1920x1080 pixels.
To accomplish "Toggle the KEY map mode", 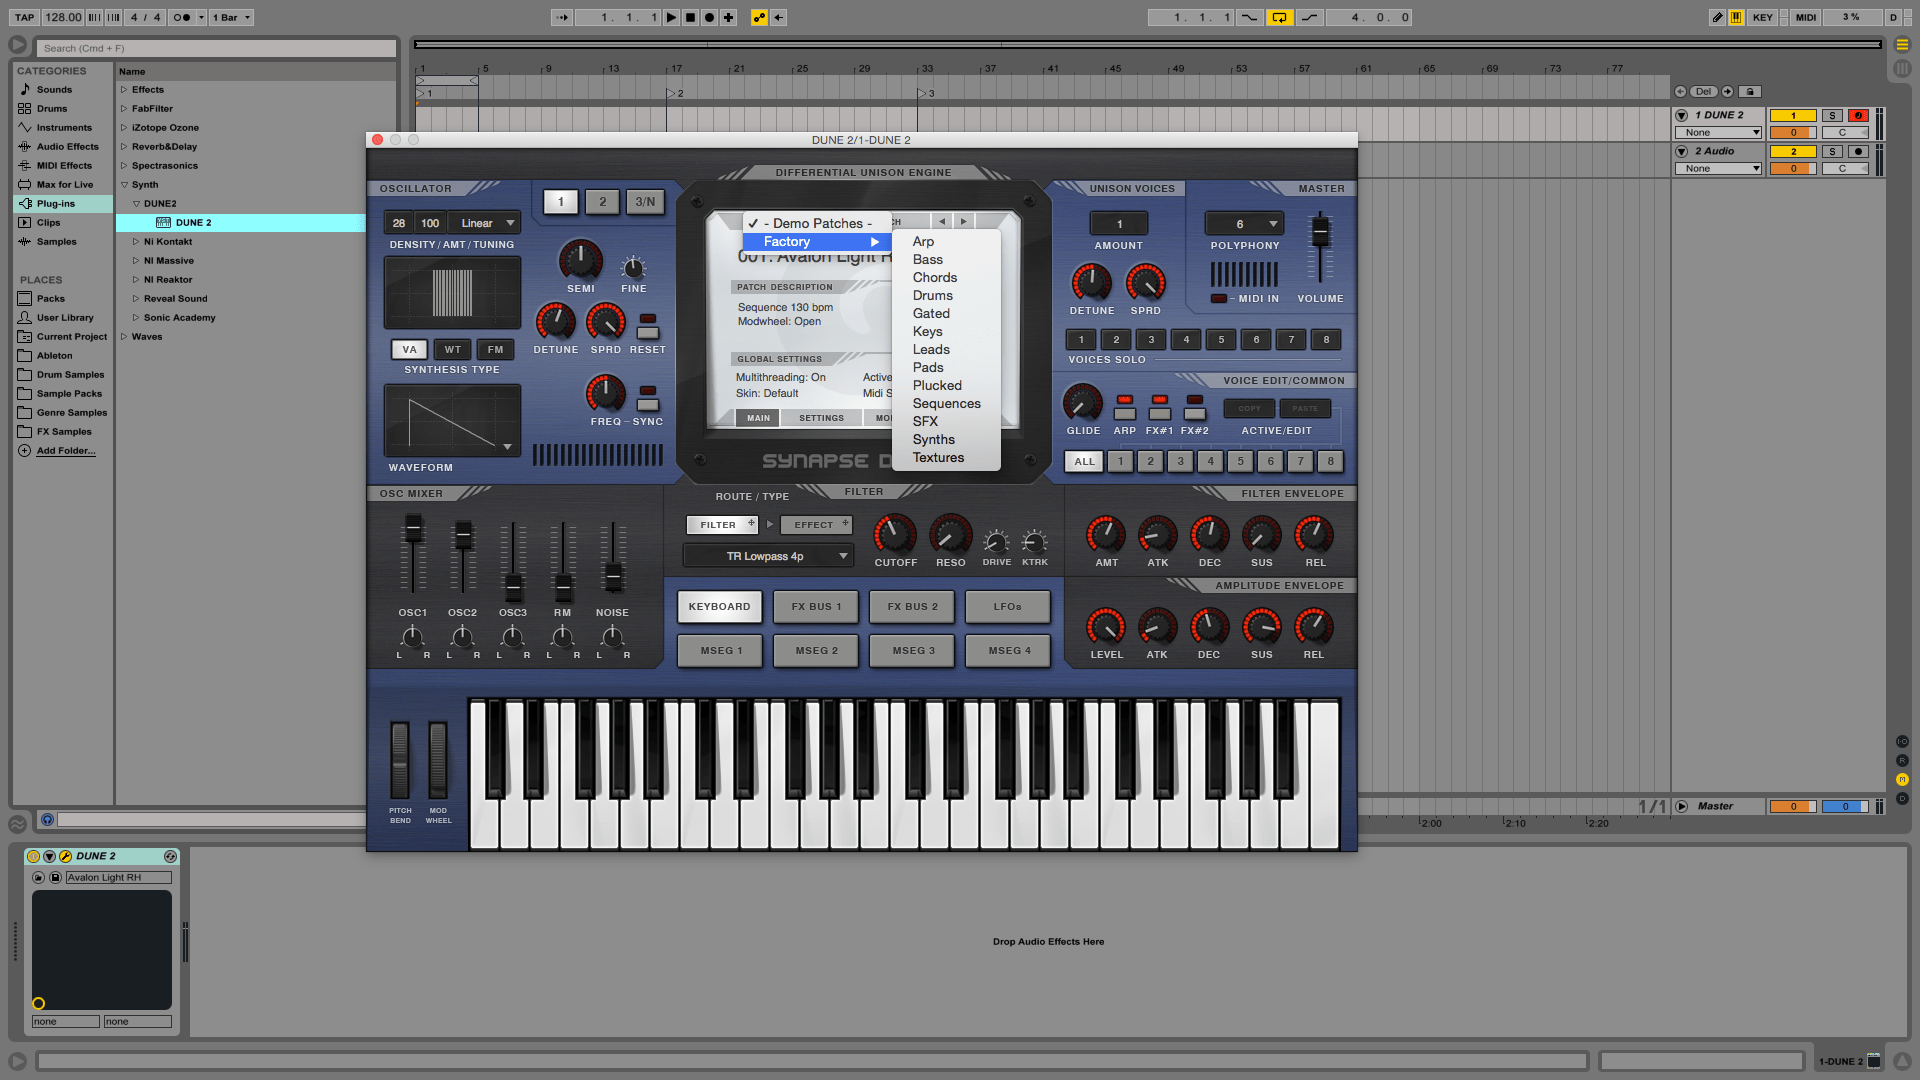I will pos(1762,17).
